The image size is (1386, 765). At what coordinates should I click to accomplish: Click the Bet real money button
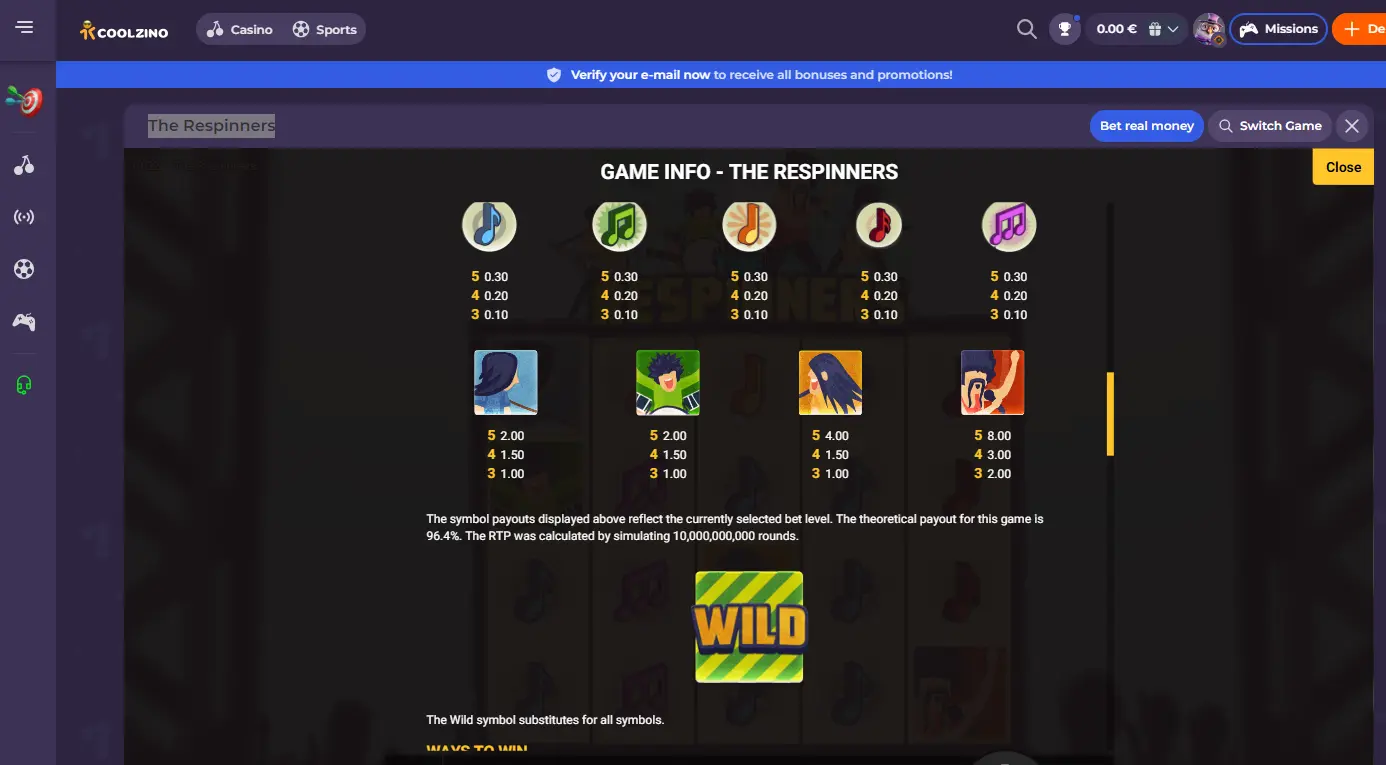point(1146,126)
